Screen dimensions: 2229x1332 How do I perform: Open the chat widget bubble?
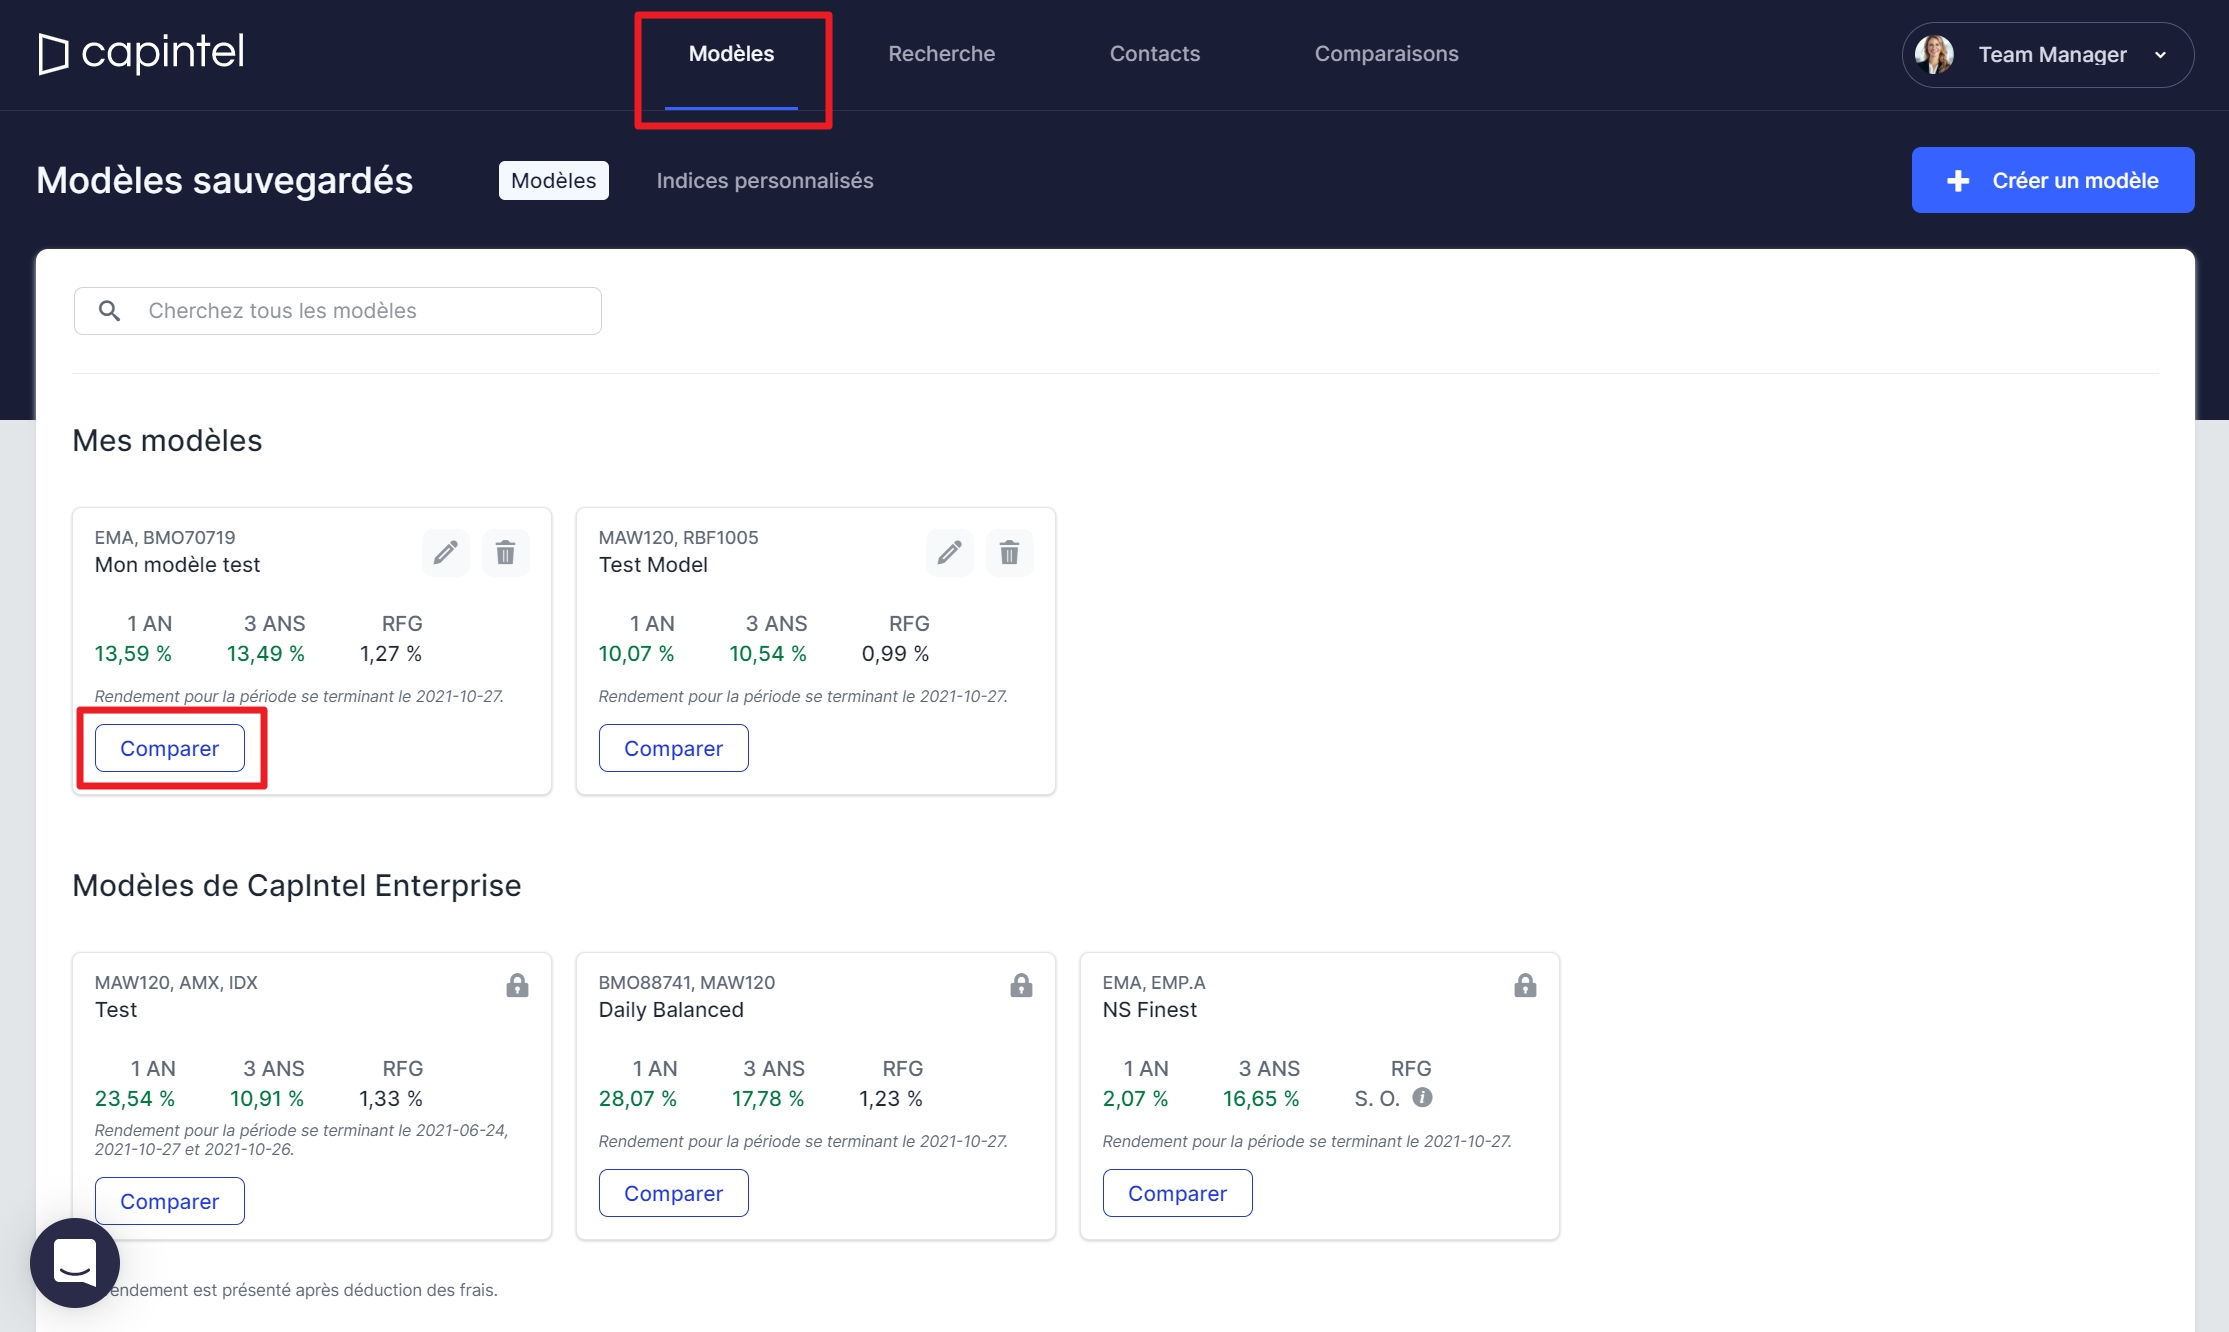click(75, 1262)
